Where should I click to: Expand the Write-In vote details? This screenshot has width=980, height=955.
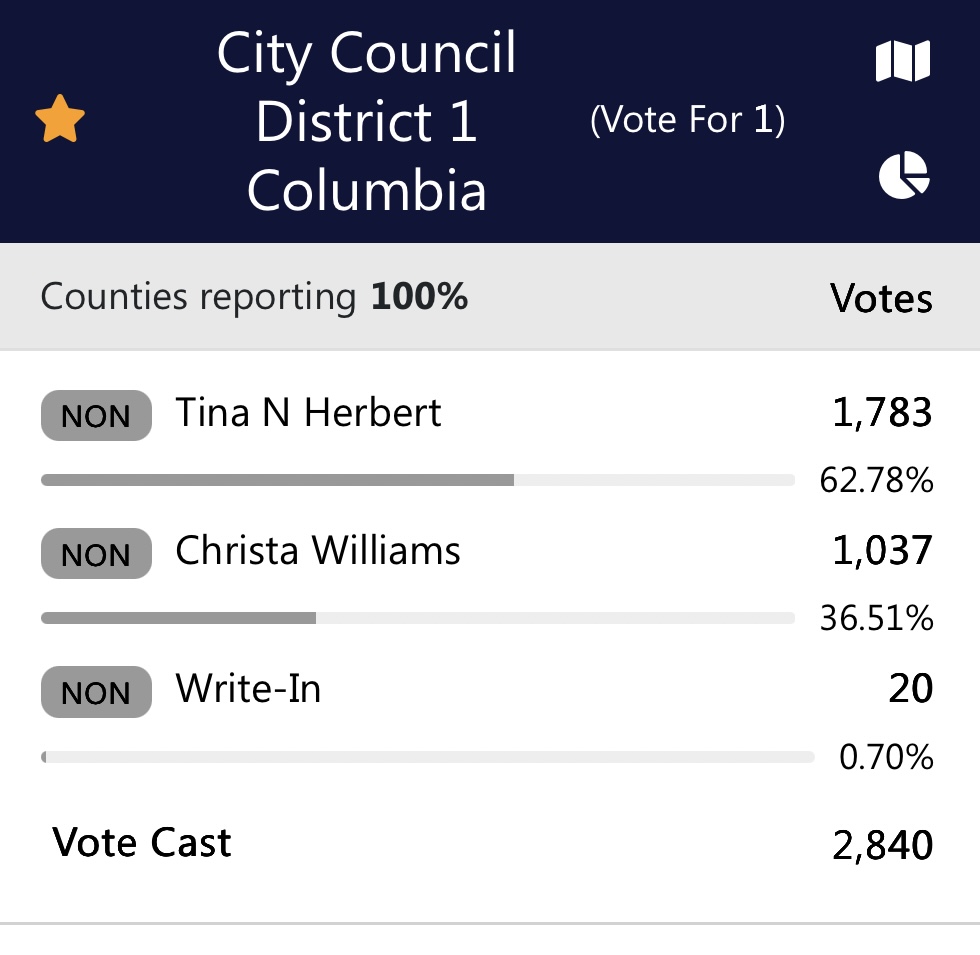tap(247, 688)
